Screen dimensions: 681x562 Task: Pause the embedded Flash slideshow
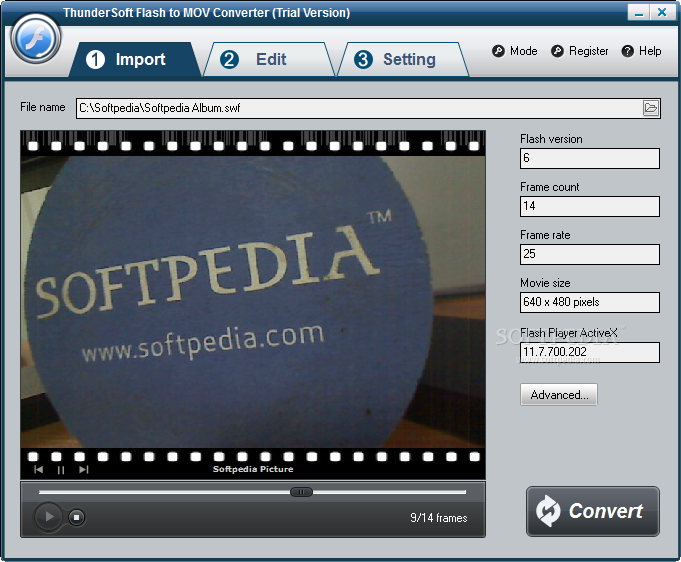click(x=61, y=469)
